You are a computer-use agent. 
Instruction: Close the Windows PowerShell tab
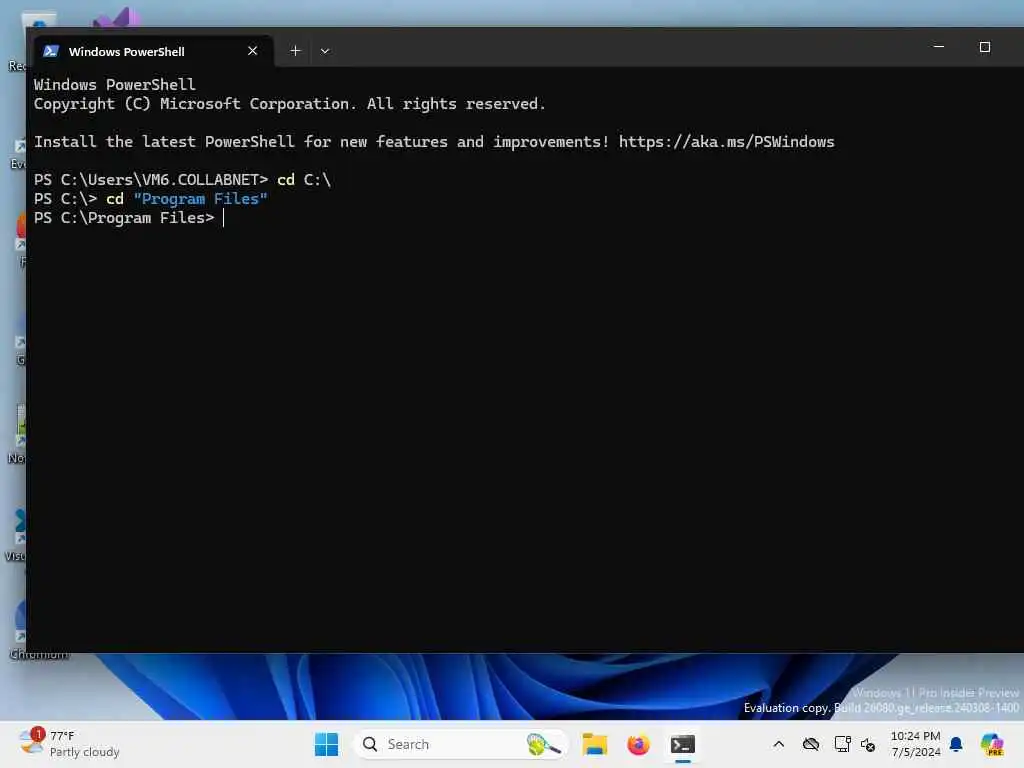(253, 51)
